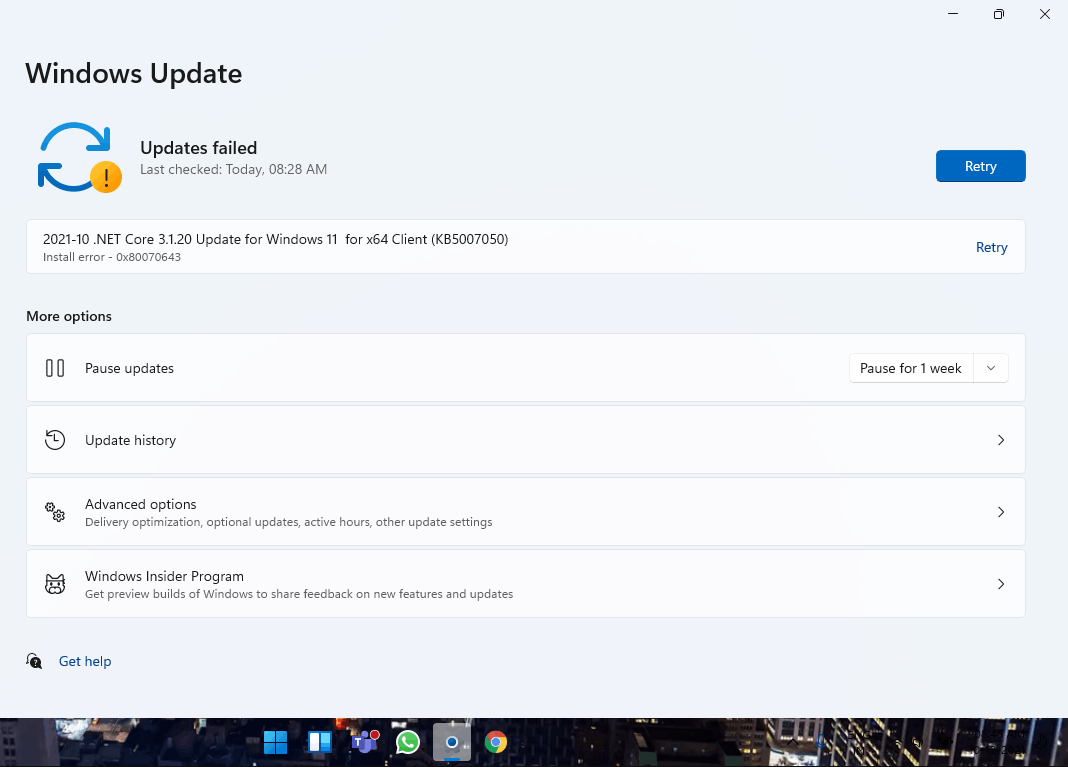Close the Windows Update settings window

(x=1044, y=14)
